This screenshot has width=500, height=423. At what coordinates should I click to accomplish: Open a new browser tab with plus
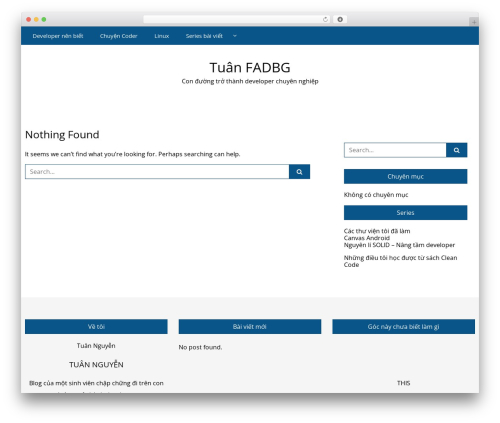click(x=474, y=22)
